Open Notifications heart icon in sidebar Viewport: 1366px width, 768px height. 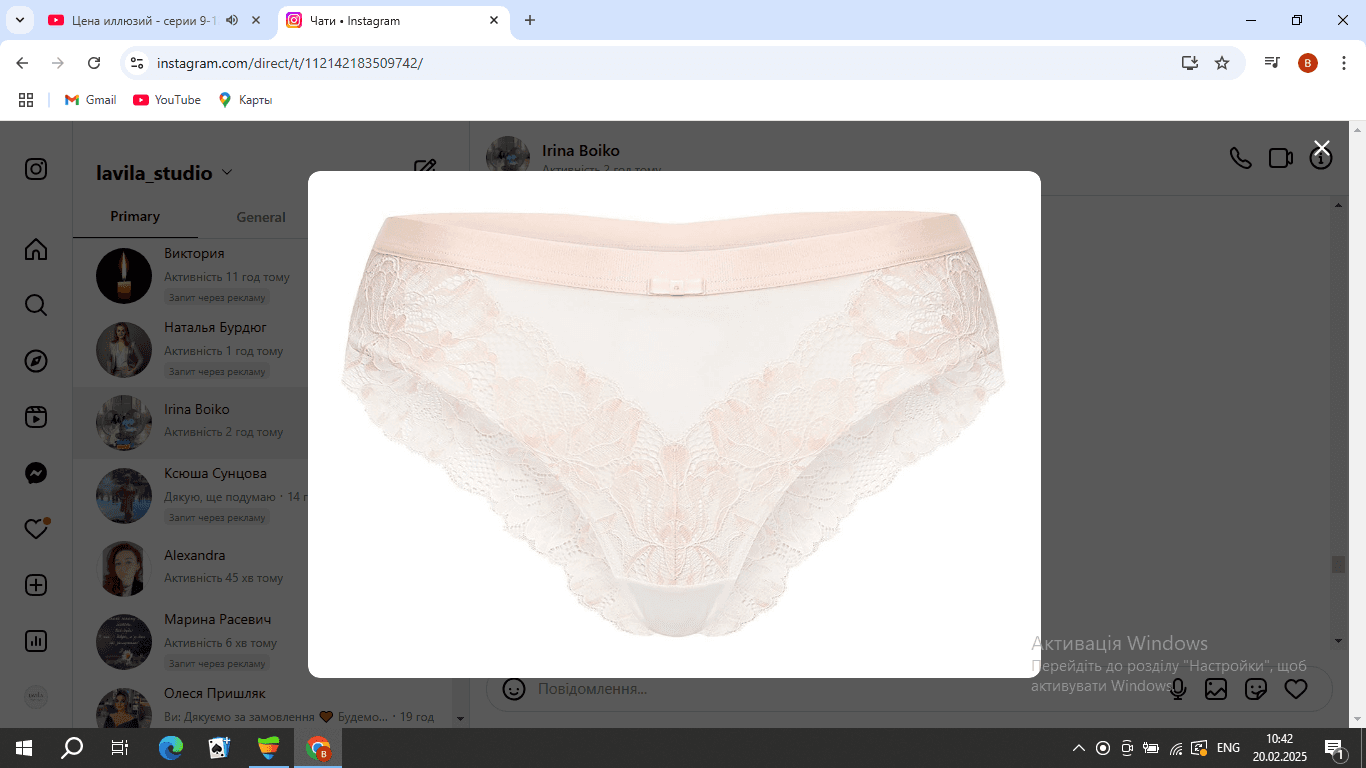[x=36, y=529]
